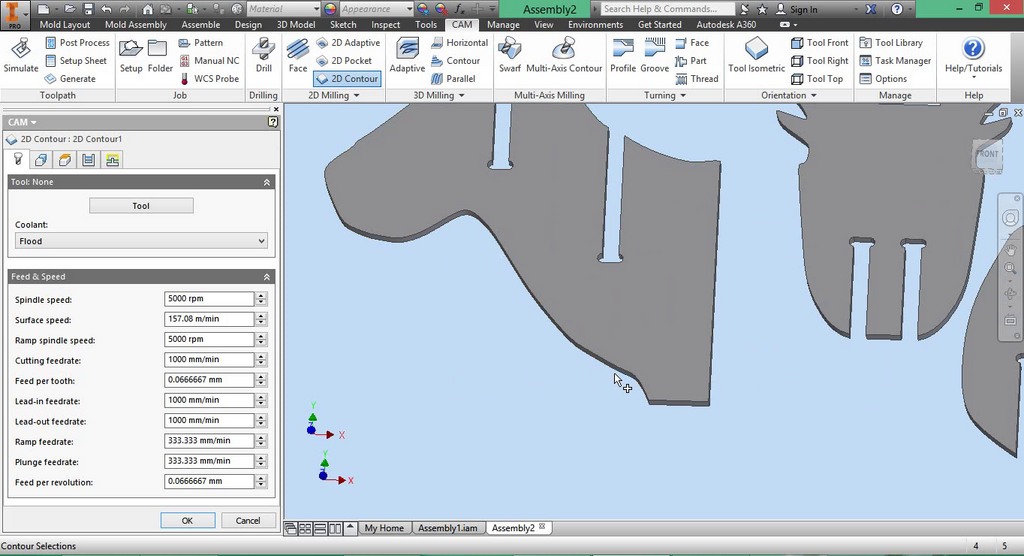Click the Tool selection button
The image size is (1024, 556).
(141, 206)
